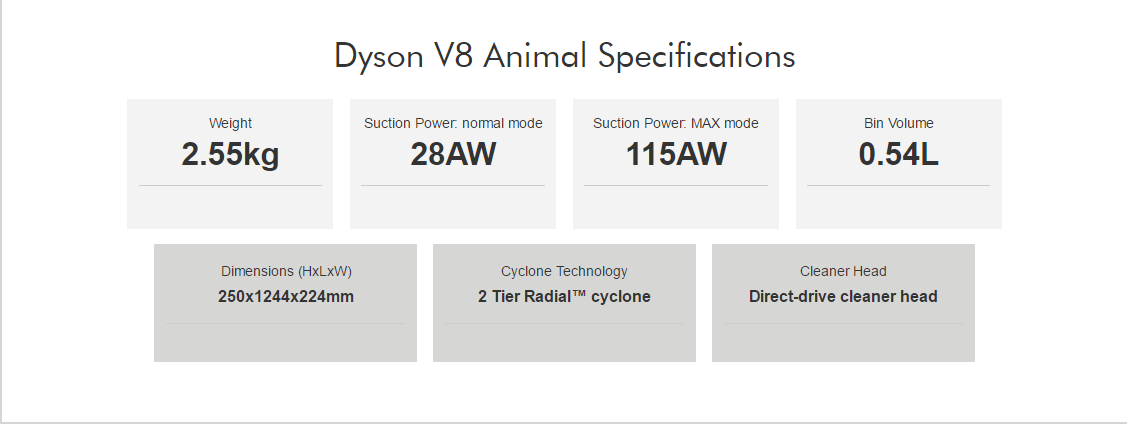Select the 115AW suction value
Screen dimensions: 1127x424
coord(676,154)
